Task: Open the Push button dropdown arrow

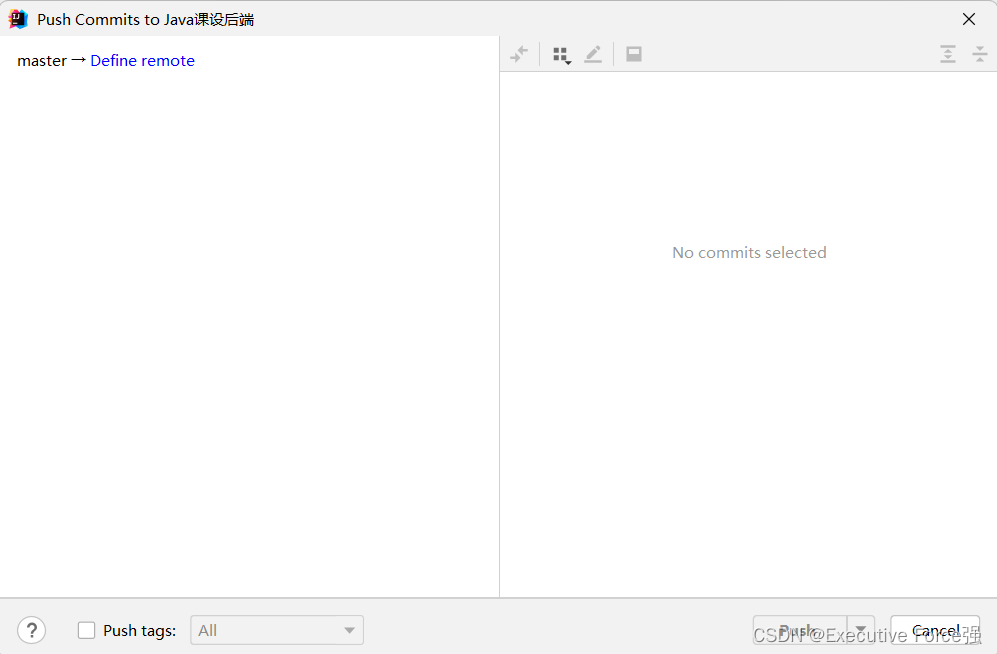Action: click(861, 630)
